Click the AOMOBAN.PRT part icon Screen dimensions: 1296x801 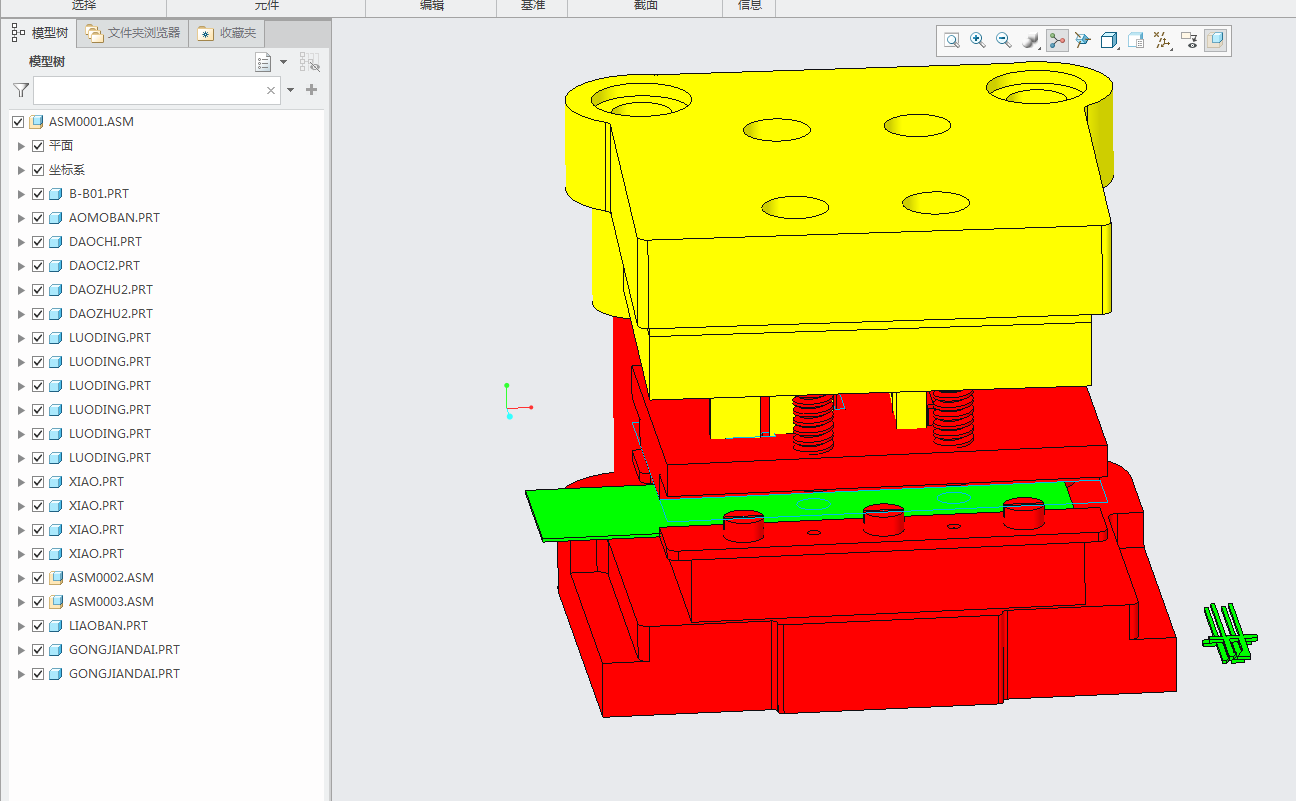pos(56,218)
